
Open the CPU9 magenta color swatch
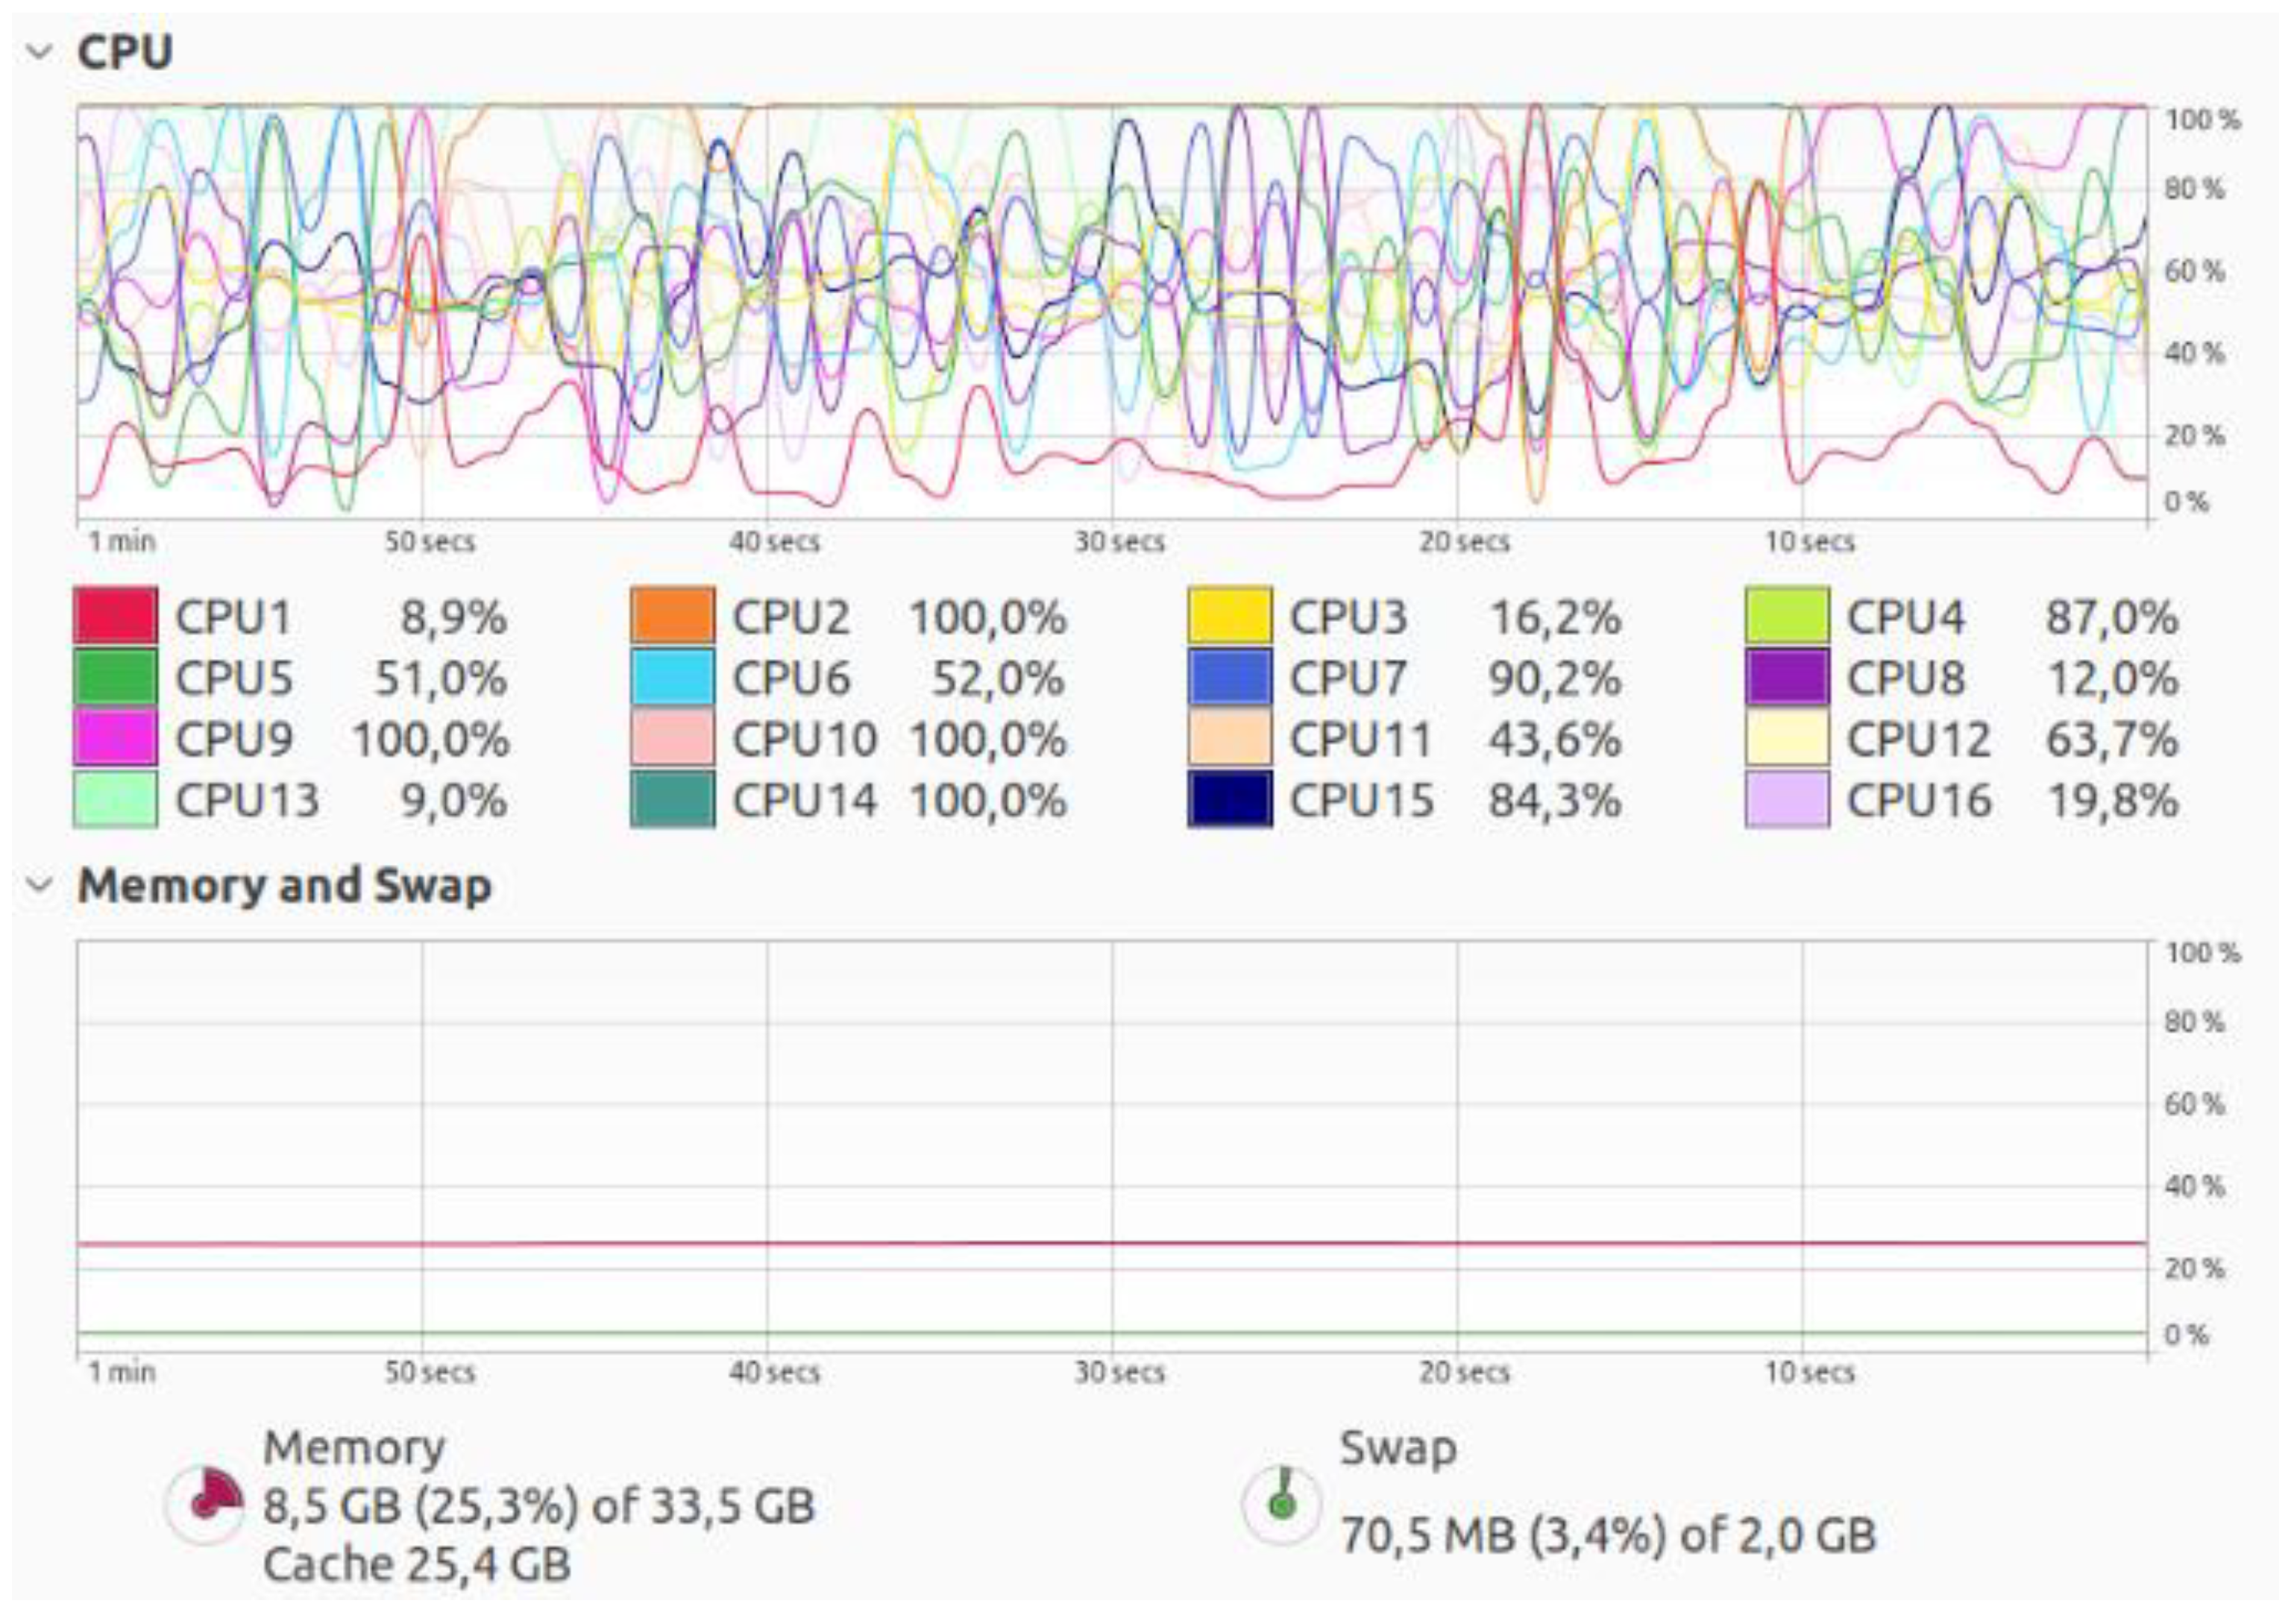tap(115, 738)
